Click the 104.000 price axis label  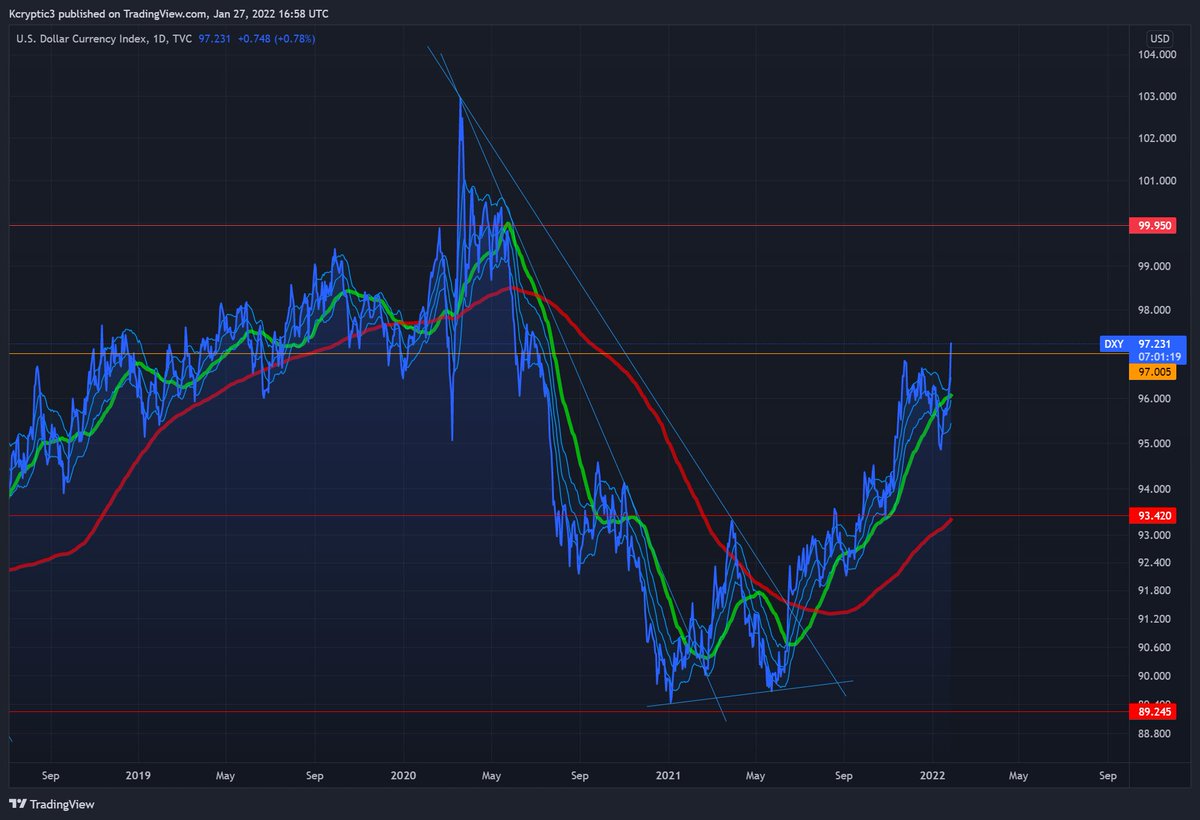(x=1158, y=55)
